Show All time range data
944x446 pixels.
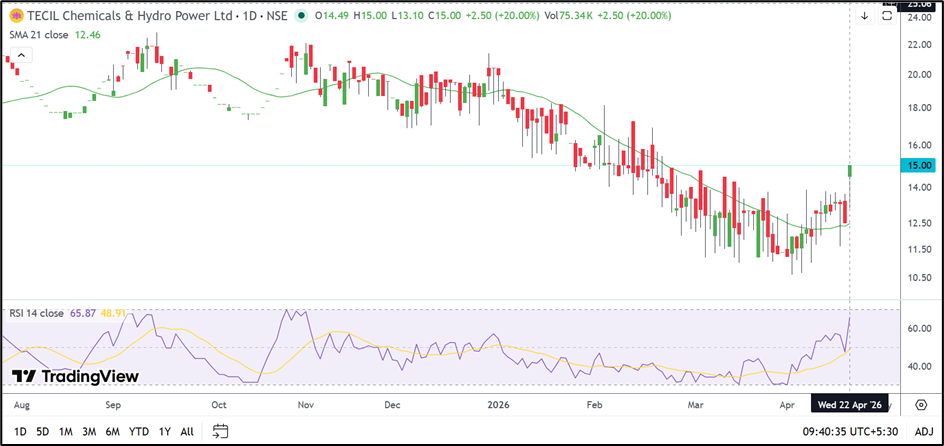[187, 432]
